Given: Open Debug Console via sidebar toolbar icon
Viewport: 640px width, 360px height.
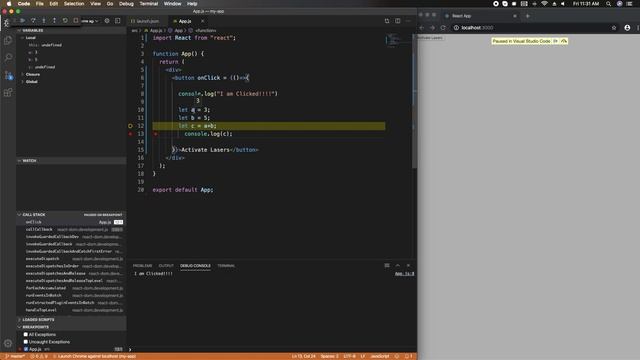Looking at the screenshot, I should click(118, 21).
